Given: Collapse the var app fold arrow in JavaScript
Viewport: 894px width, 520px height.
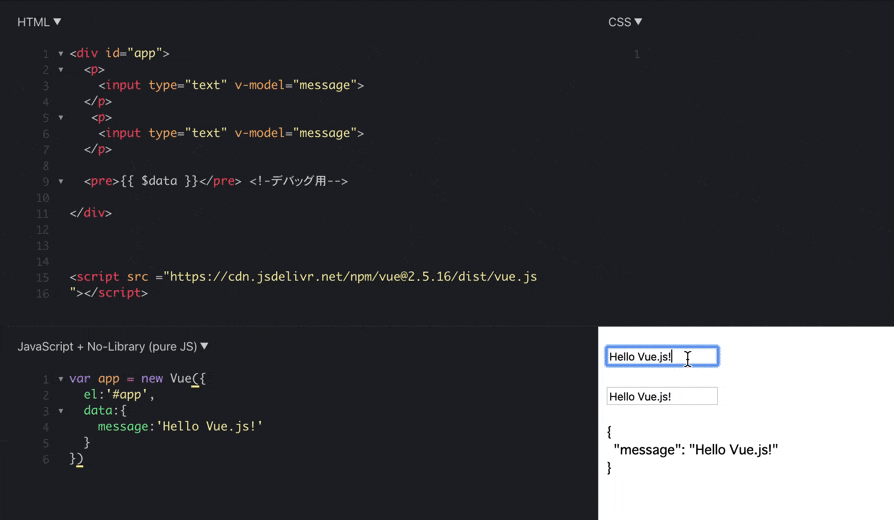Looking at the screenshot, I should pos(60,379).
